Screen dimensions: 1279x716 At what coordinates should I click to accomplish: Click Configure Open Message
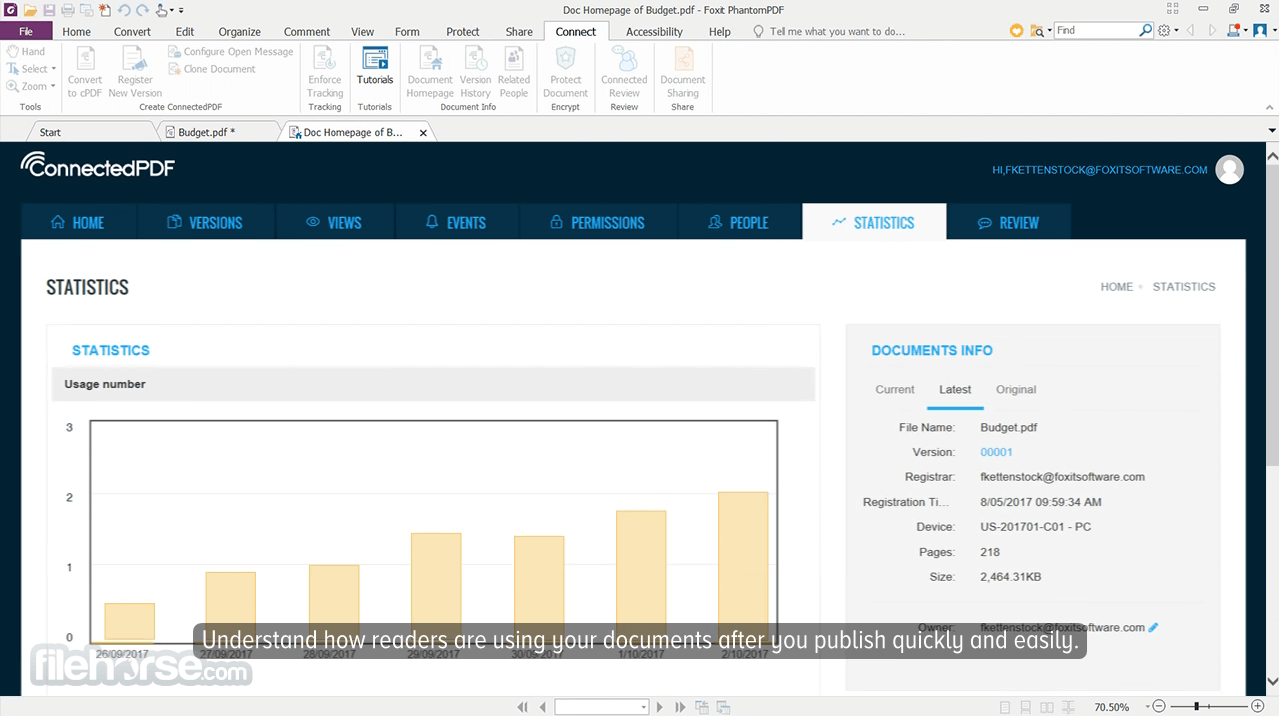pos(231,51)
